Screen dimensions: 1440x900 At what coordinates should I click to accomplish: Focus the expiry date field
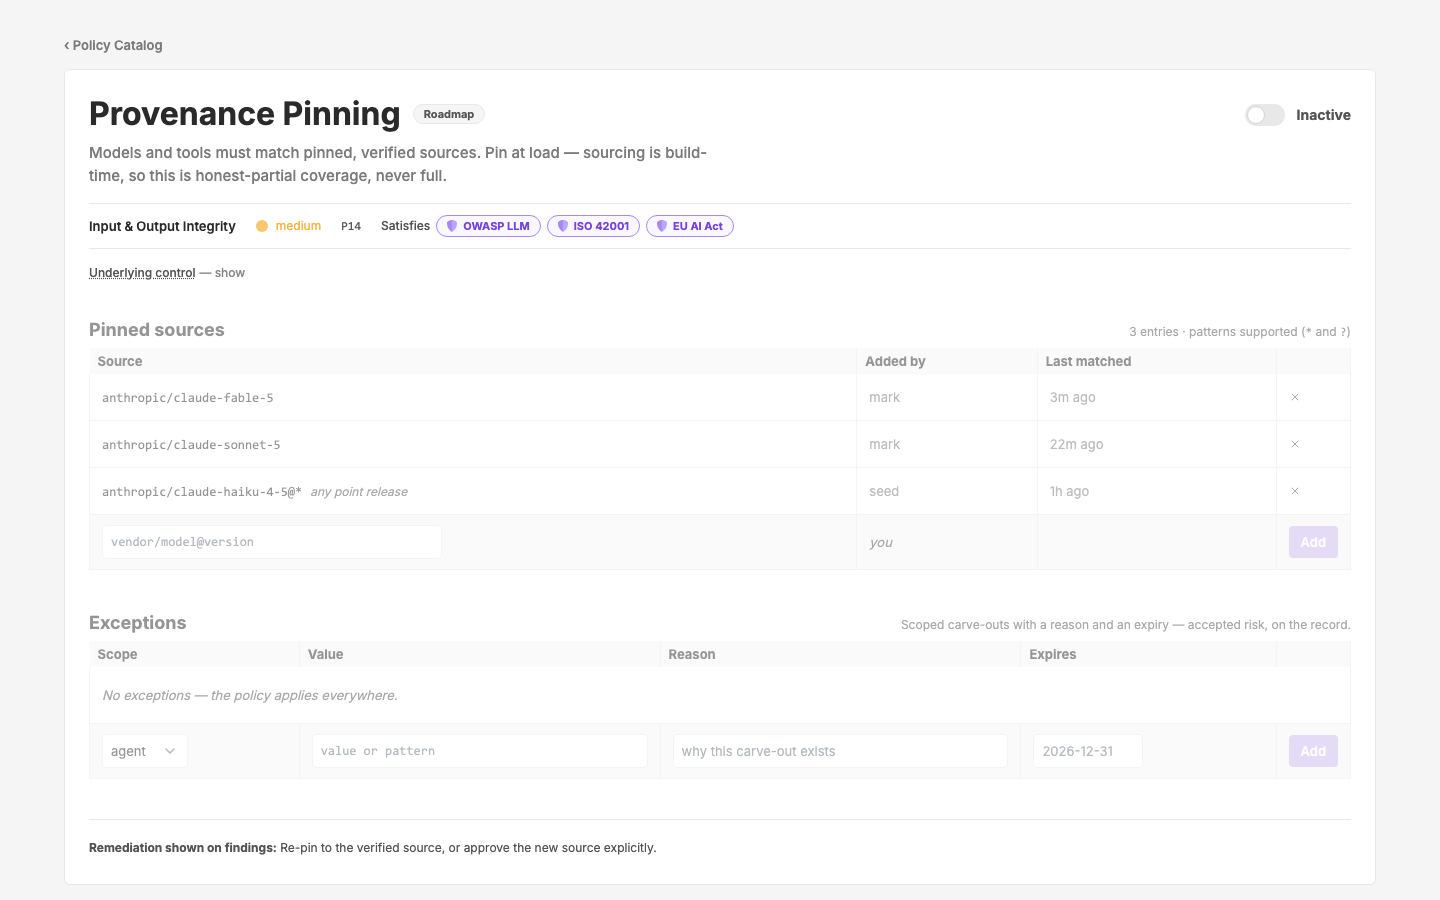[x=1088, y=751]
